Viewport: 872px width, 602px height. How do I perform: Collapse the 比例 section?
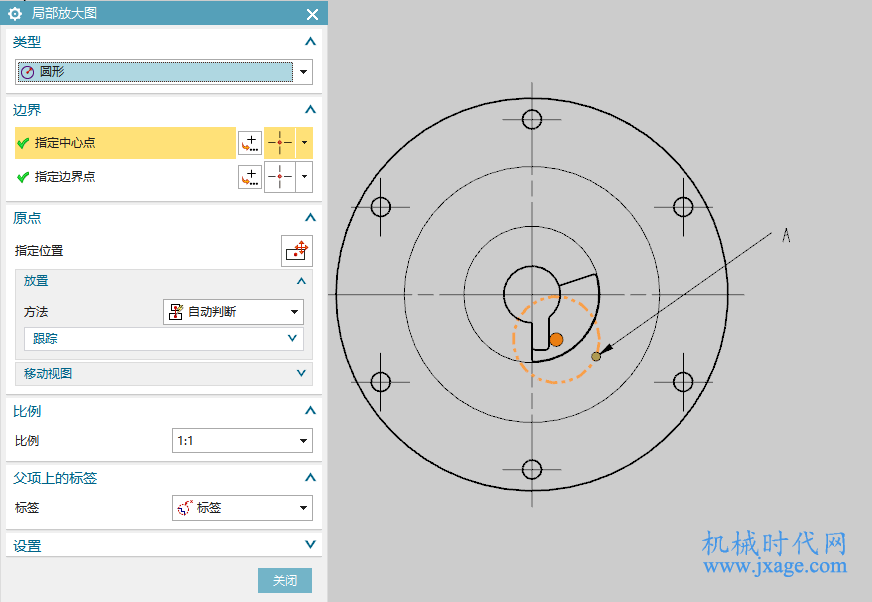(310, 411)
